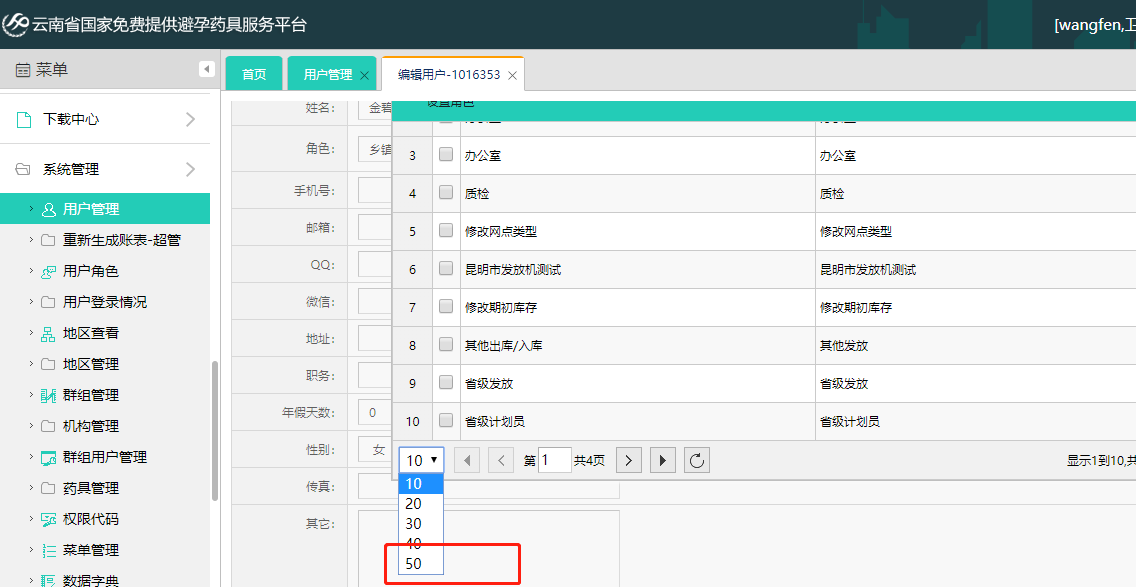The height and width of the screenshot is (587, 1136).
Task: Expand the 下载中心 menu chevron
Action: pyautogui.click(x=191, y=120)
